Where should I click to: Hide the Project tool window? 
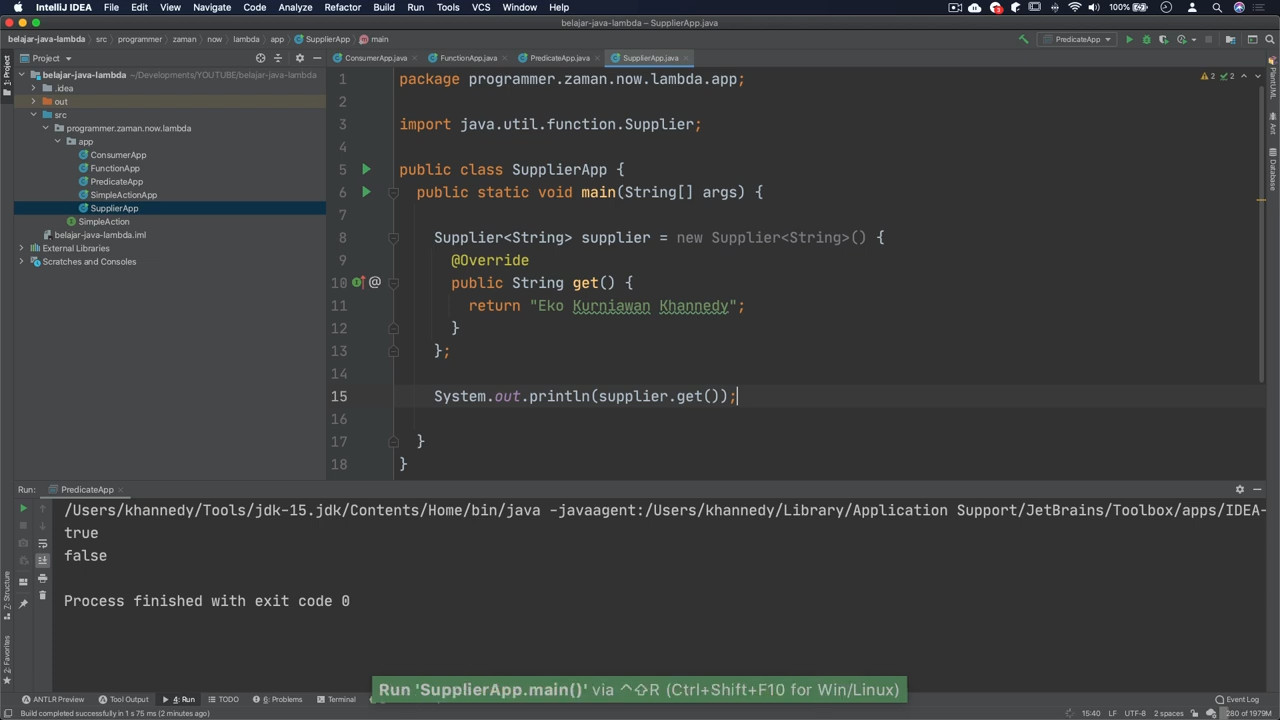click(x=317, y=58)
